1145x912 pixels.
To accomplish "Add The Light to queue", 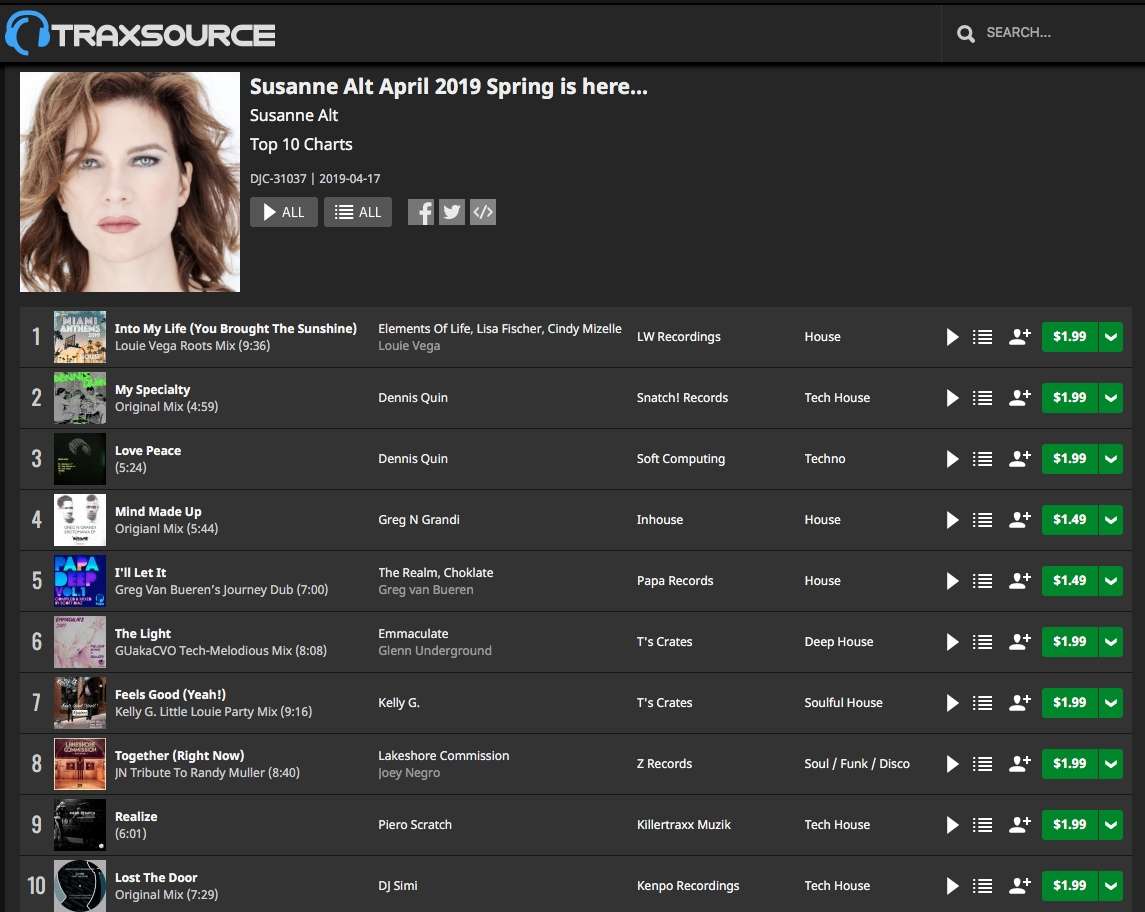I will [983, 642].
